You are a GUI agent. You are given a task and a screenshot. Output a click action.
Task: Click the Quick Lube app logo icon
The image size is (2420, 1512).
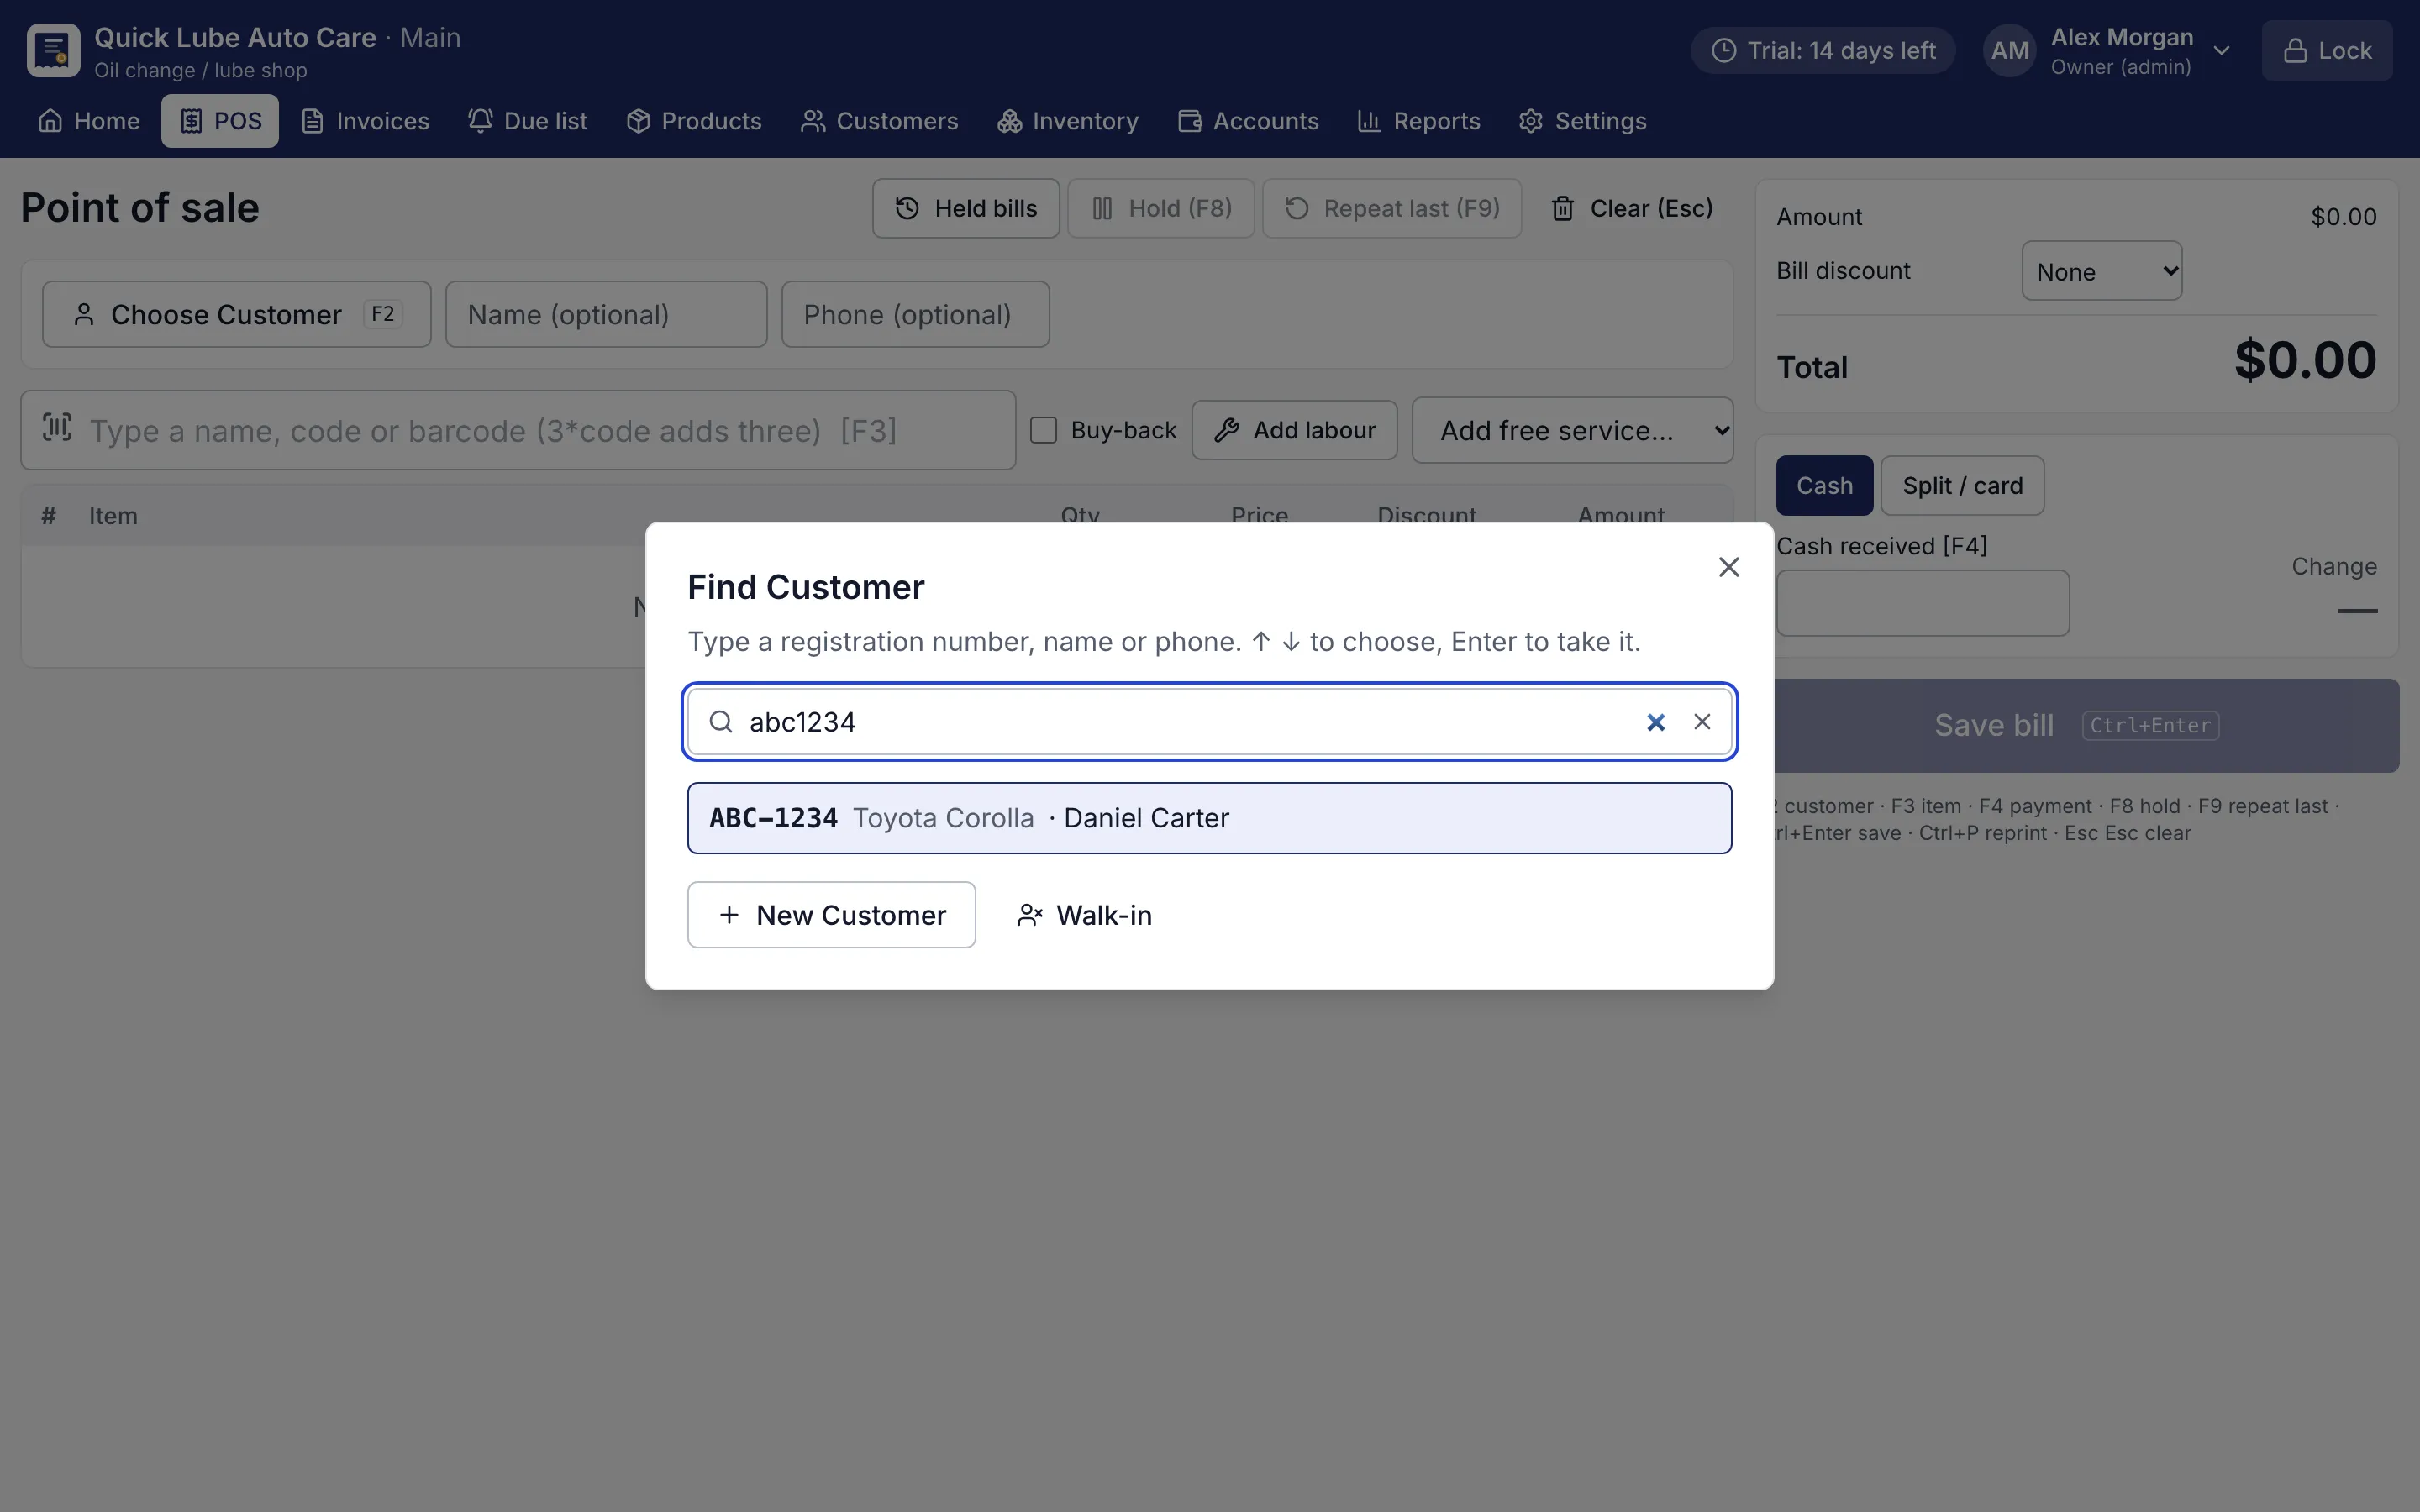[53, 50]
